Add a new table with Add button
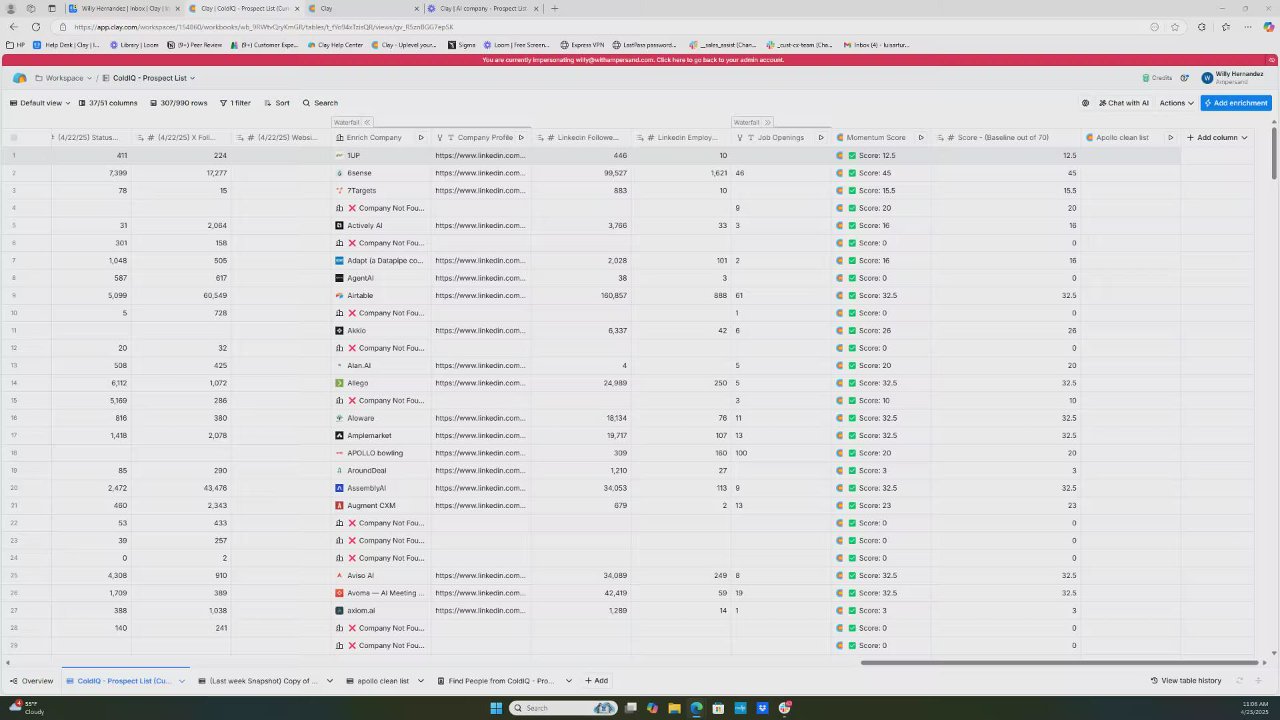 point(596,681)
